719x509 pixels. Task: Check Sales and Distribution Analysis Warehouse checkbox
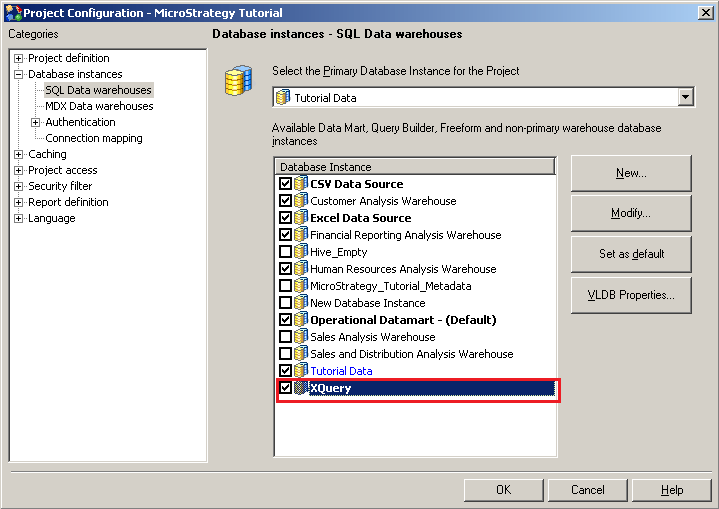[285, 353]
